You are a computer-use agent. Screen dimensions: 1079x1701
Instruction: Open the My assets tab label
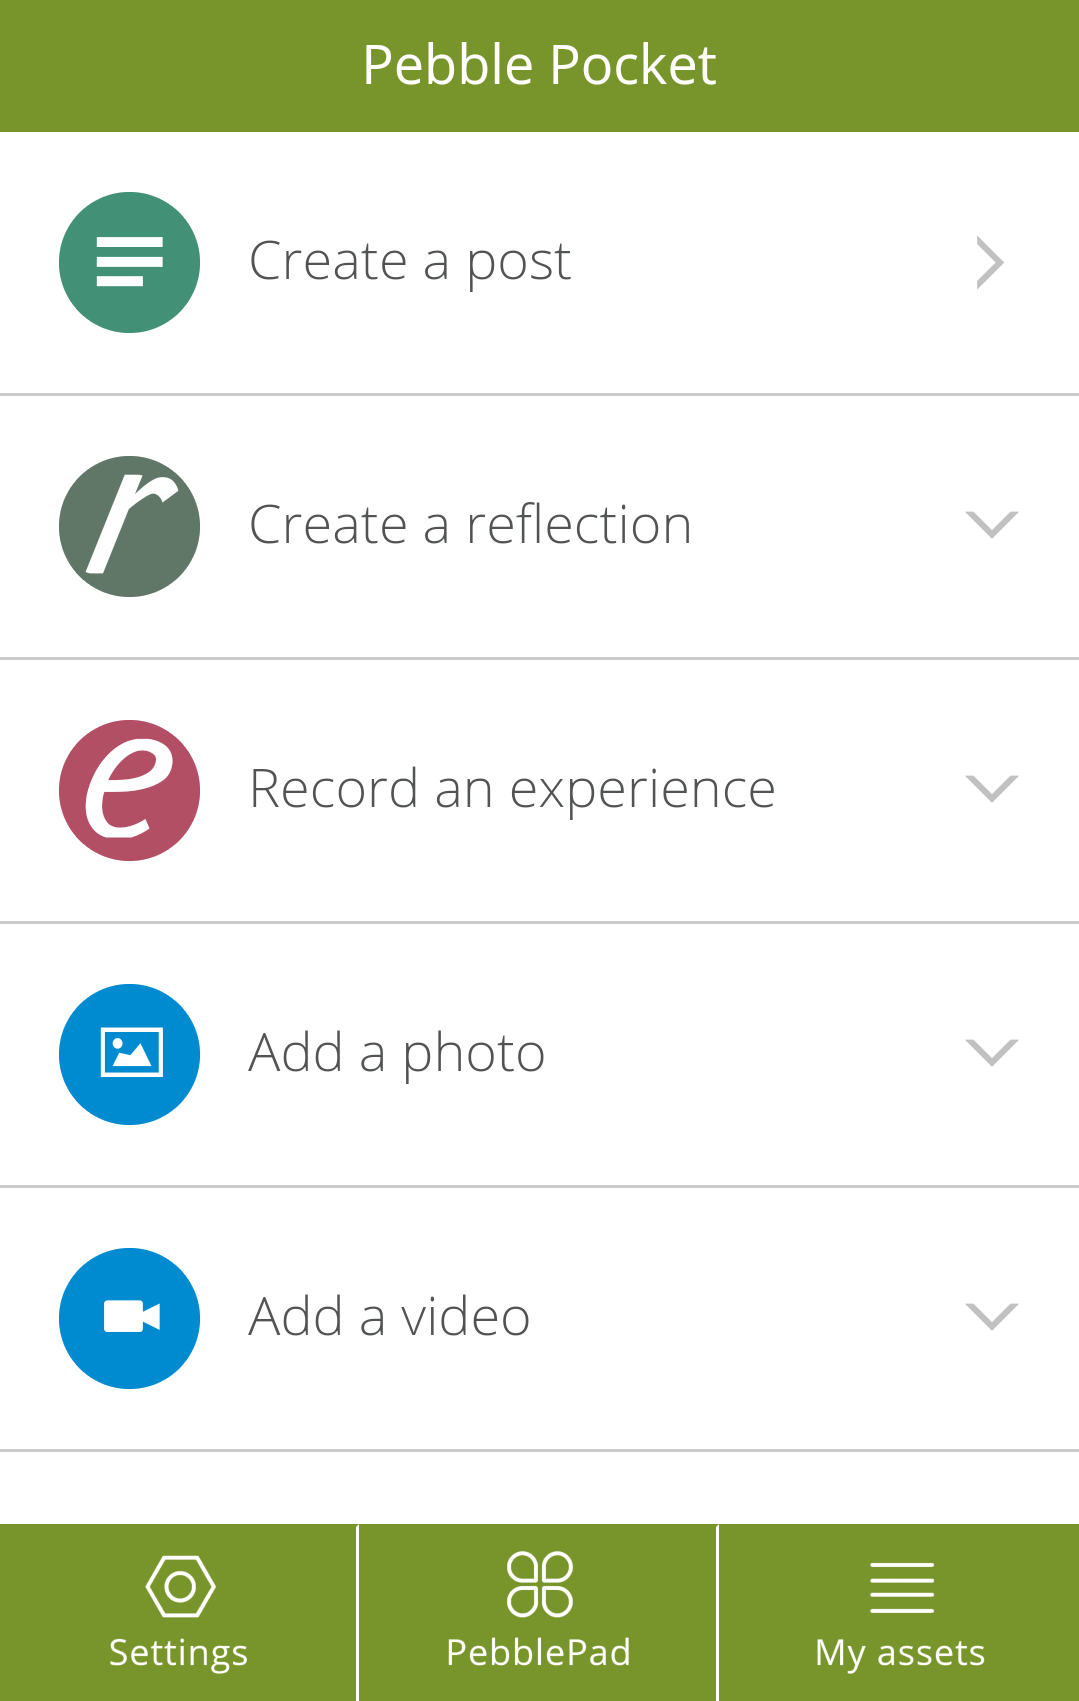click(900, 1653)
